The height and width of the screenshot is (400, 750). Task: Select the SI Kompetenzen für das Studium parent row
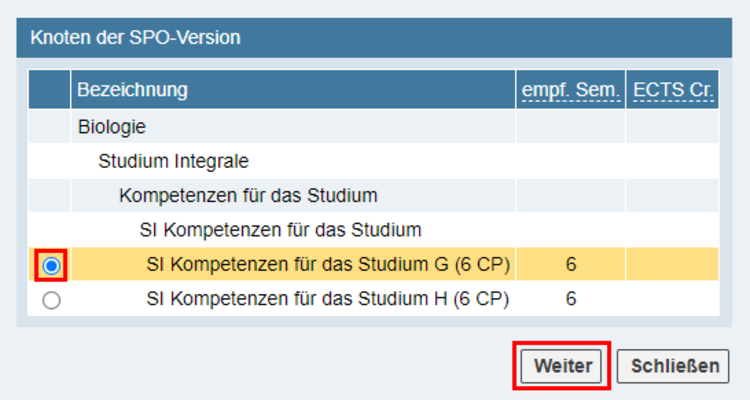(374, 230)
